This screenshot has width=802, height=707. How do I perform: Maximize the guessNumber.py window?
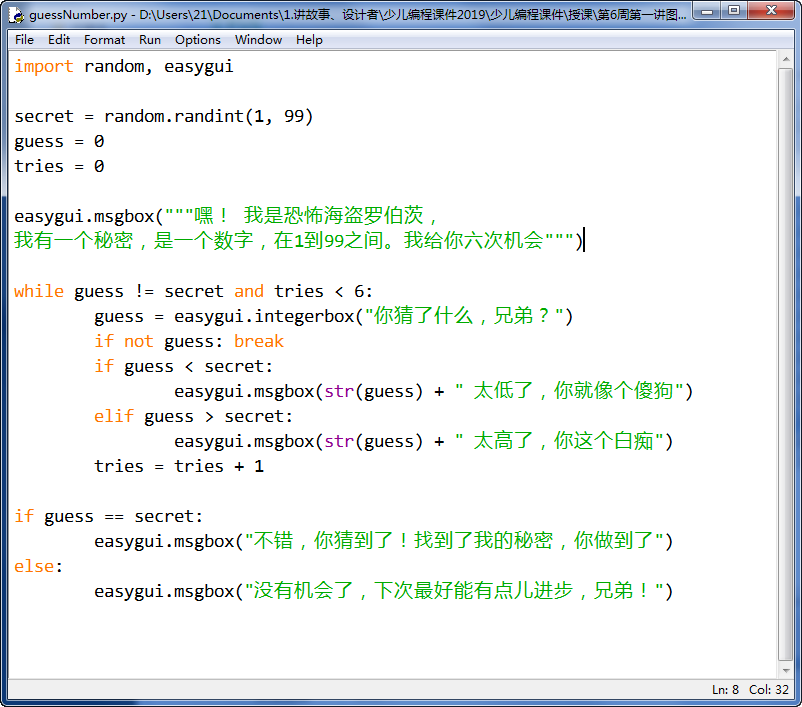(734, 11)
